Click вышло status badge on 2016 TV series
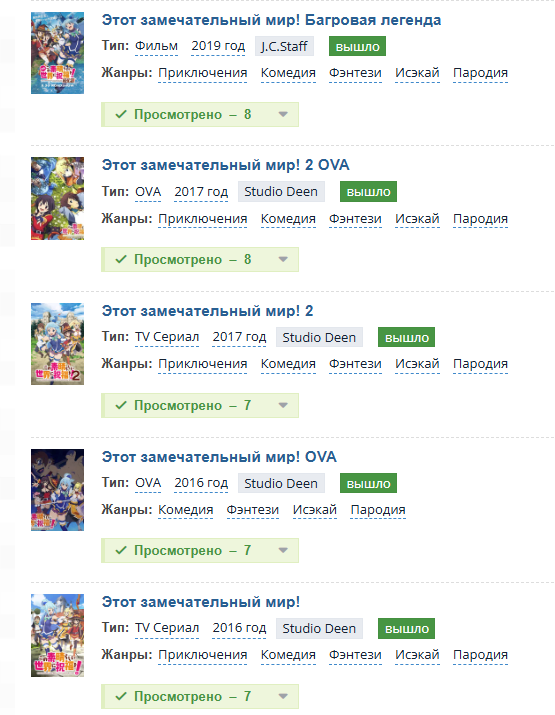 click(406, 629)
